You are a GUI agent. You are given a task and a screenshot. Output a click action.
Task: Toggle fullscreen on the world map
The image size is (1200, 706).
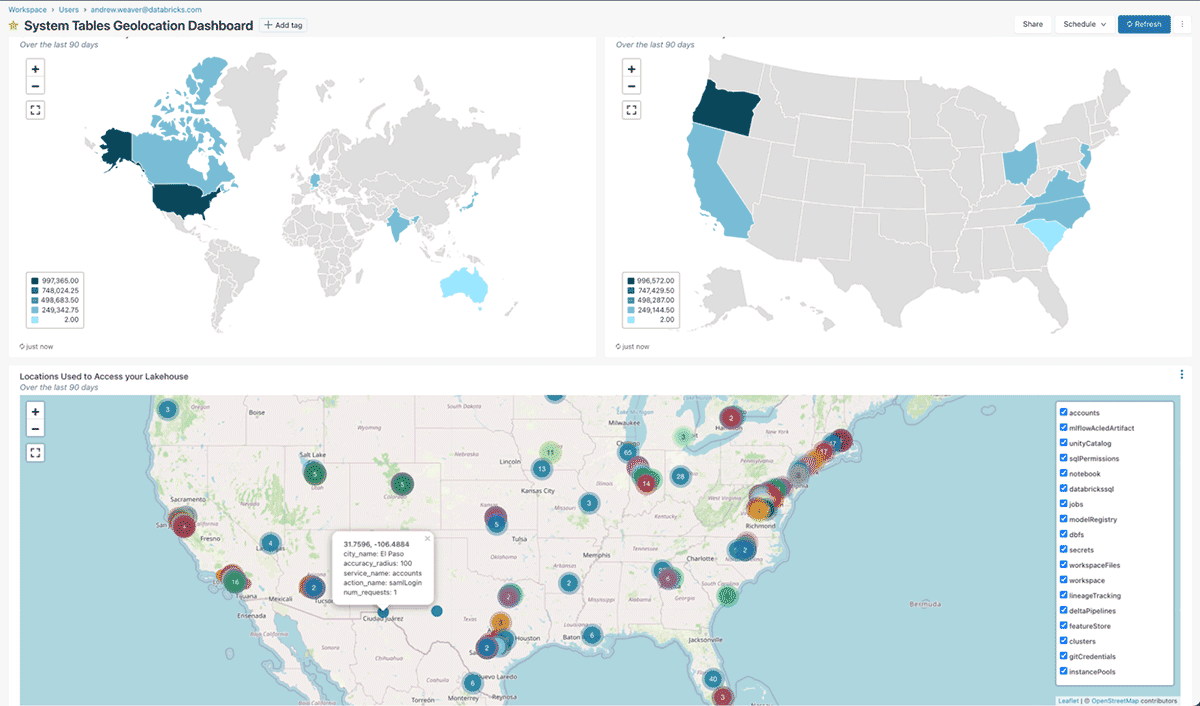pos(36,110)
